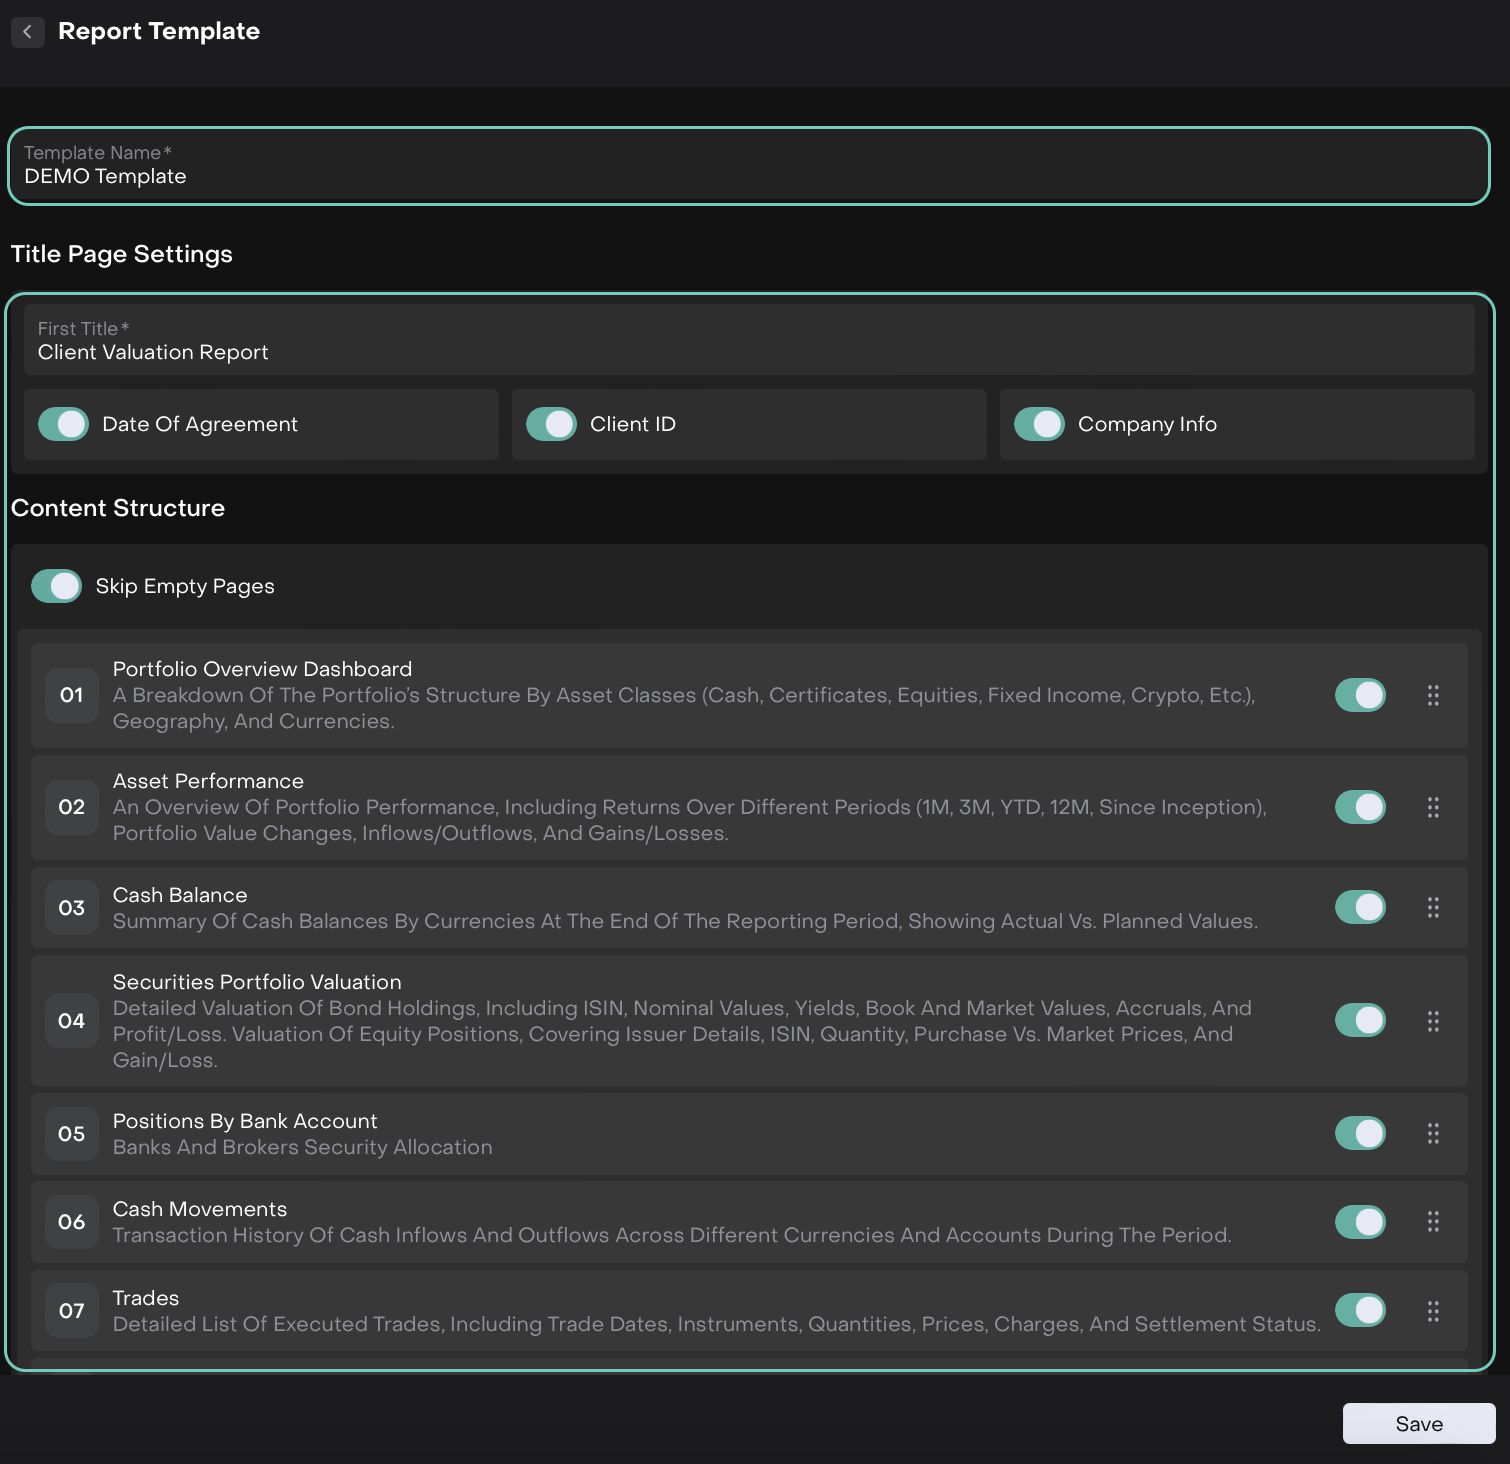Viewport: 1510px width, 1464px height.
Task: Switch off the Asset Performance section
Action: click(1360, 807)
